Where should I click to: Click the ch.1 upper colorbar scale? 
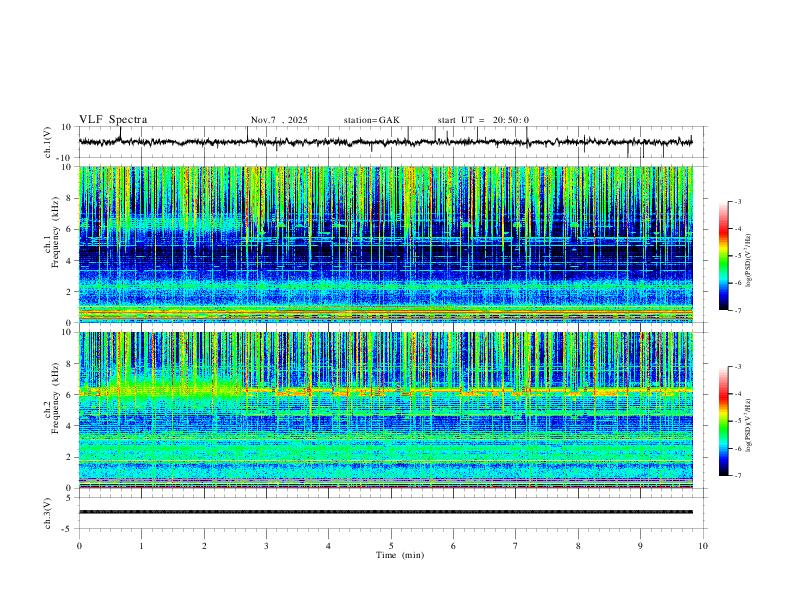pyautogui.click(x=724, y=256)
